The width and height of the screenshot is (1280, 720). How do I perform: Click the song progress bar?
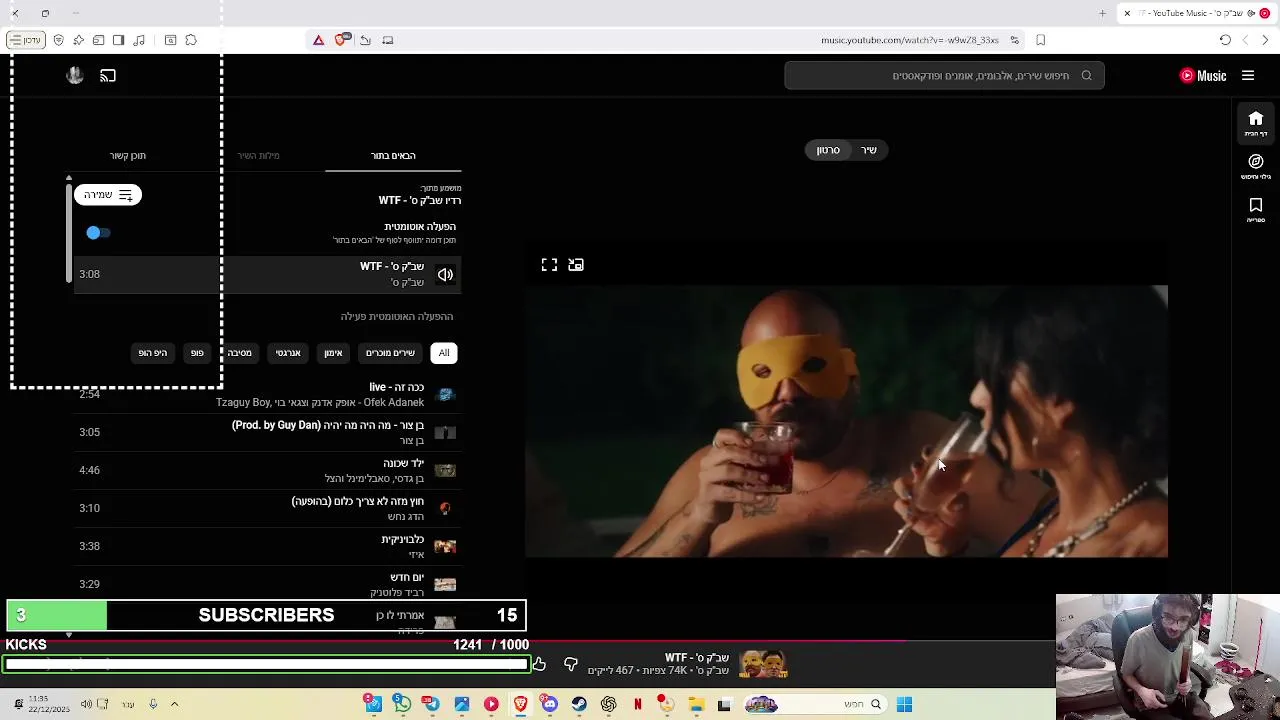pos(640,641)
